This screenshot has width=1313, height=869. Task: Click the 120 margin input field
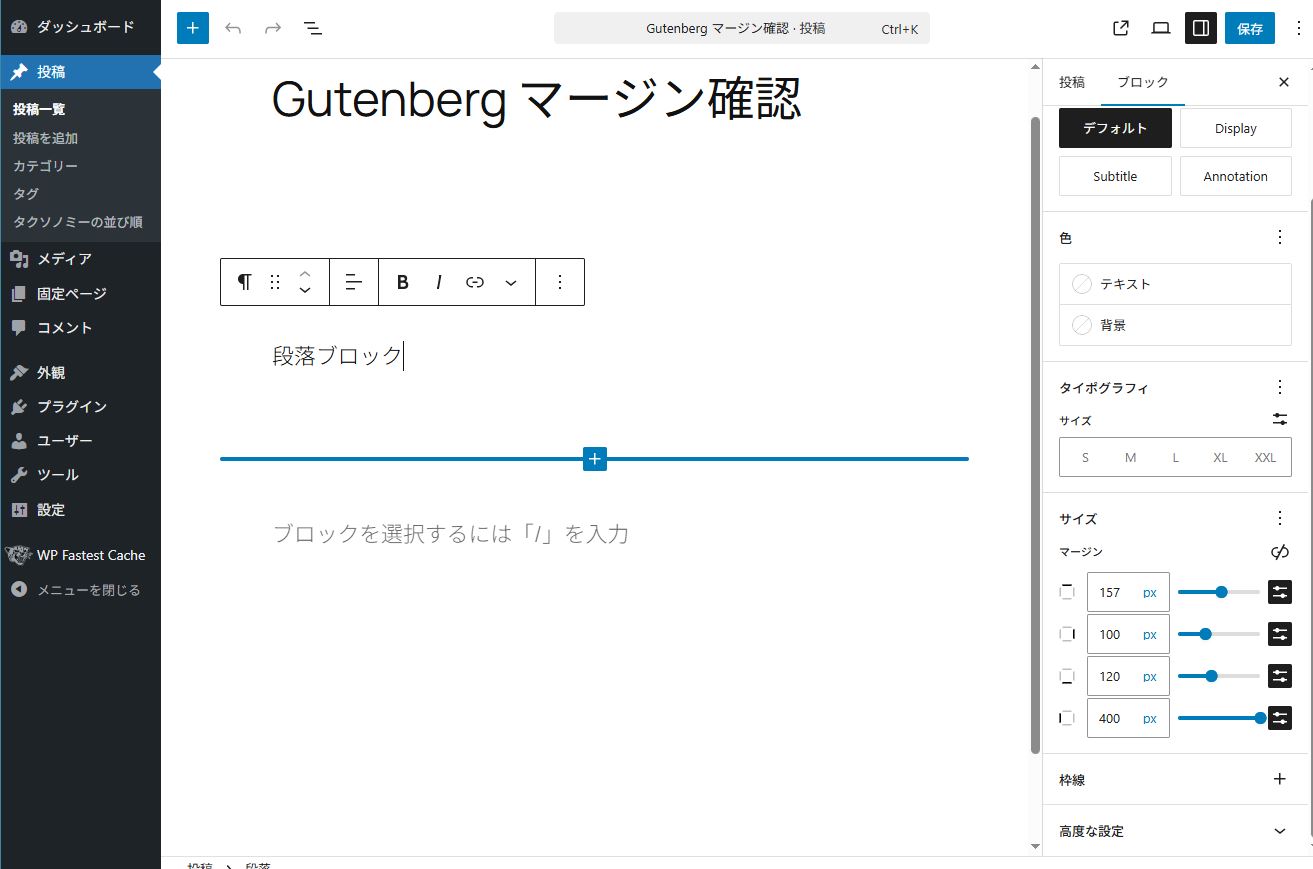1112,676
